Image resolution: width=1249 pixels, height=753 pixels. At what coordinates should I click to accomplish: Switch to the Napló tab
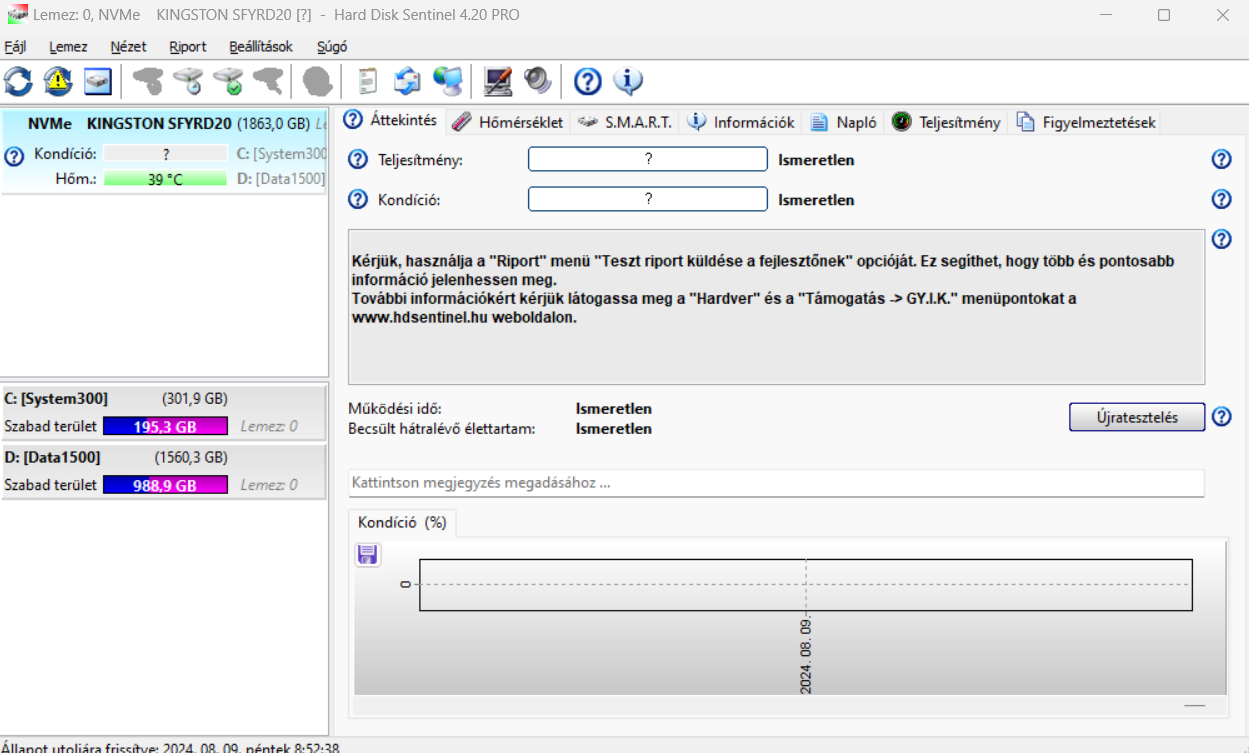pyautogui.click(x=844, y=122)
